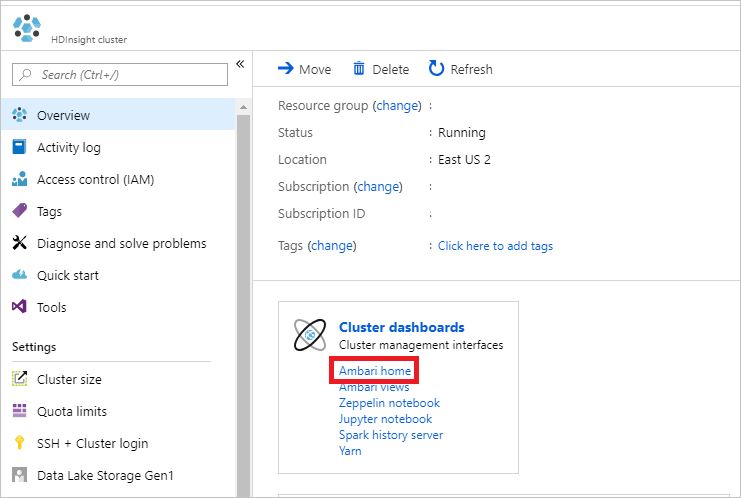Click here to add tags link
741x498 pixels.
[x=495, y=246]
